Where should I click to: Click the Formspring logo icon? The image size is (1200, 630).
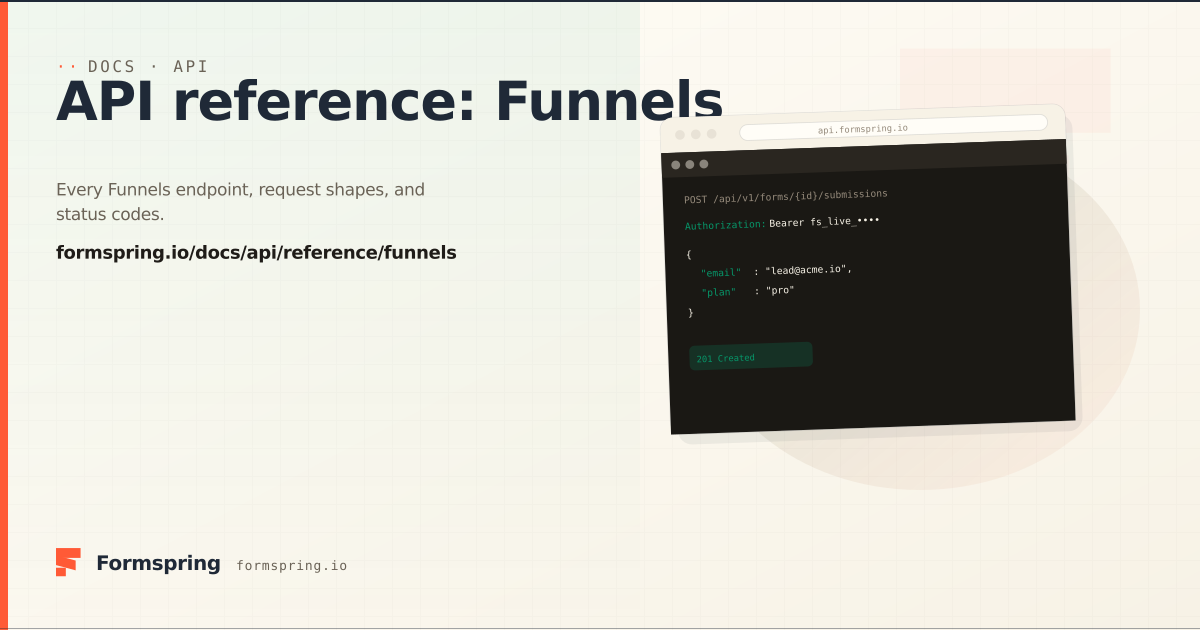pos(68,562)
